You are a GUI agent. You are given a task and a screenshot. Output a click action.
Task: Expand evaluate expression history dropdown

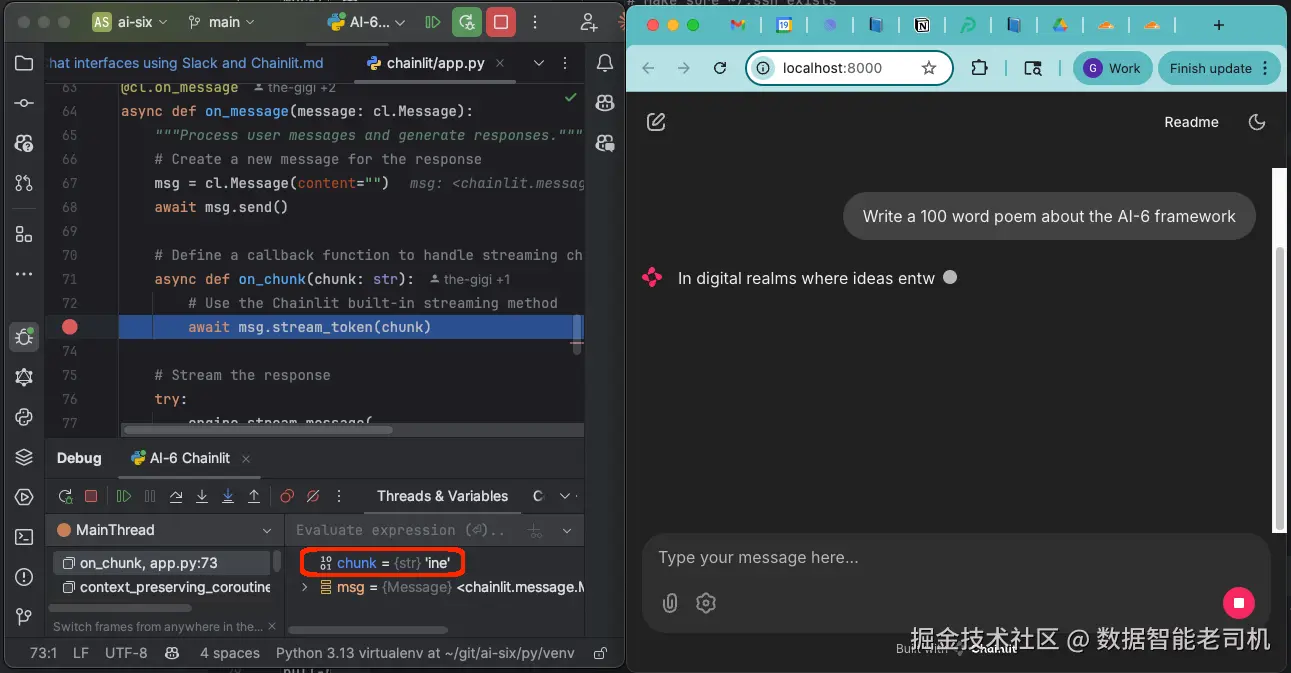(x=566, y=530)
